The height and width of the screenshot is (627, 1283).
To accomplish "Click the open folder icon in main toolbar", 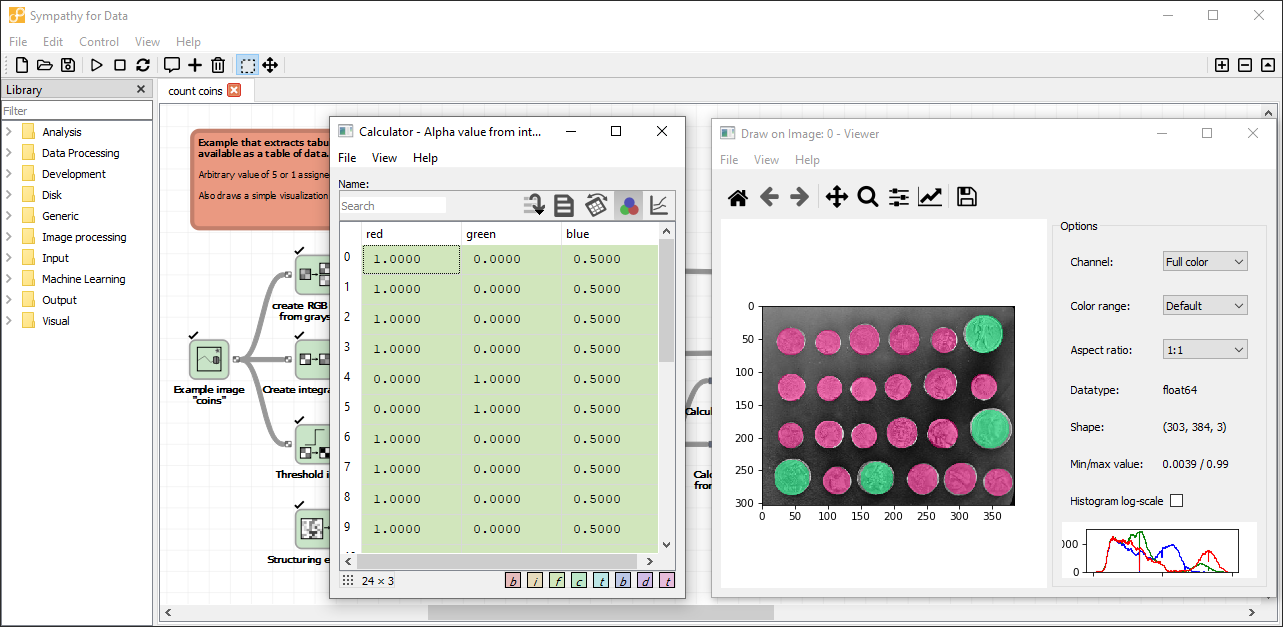I will pos(45,65).
